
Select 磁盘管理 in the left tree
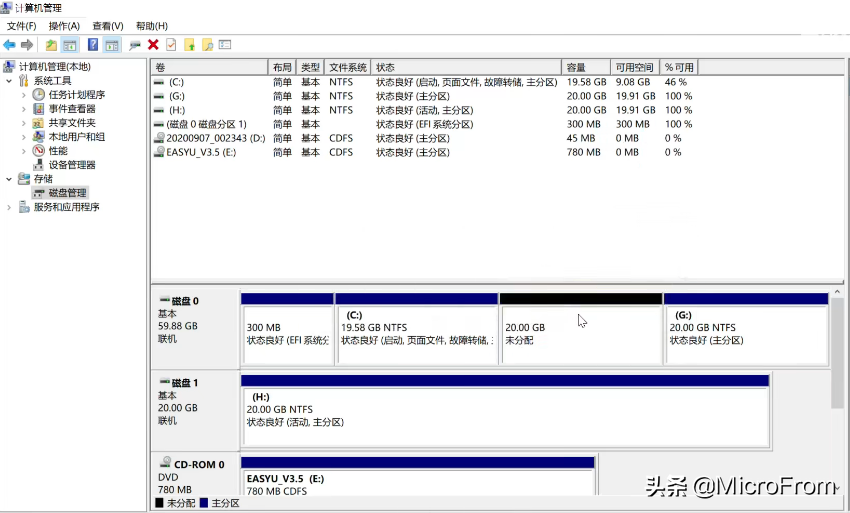click(67, 193)
